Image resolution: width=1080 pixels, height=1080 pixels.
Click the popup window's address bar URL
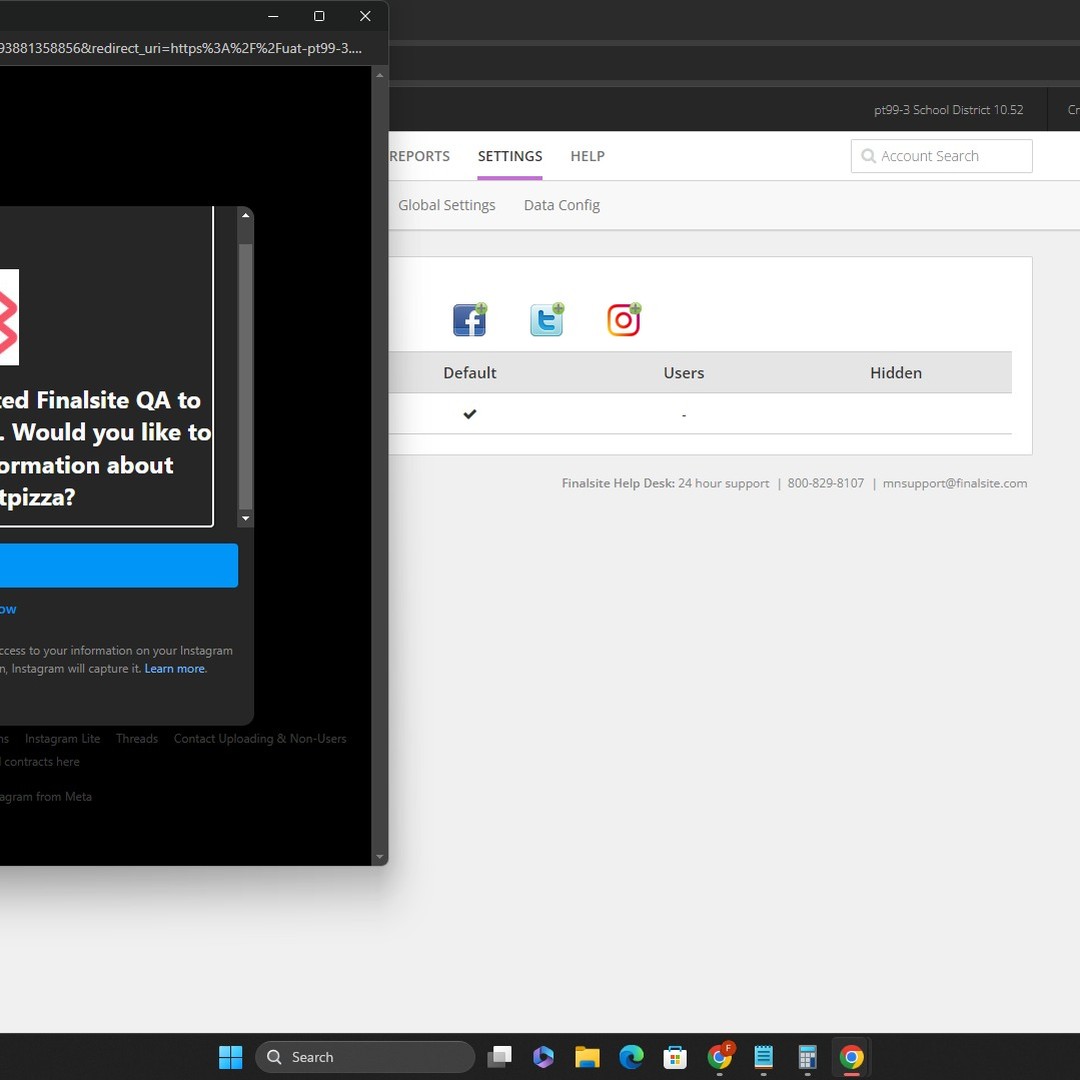click(x=181, y=48)
